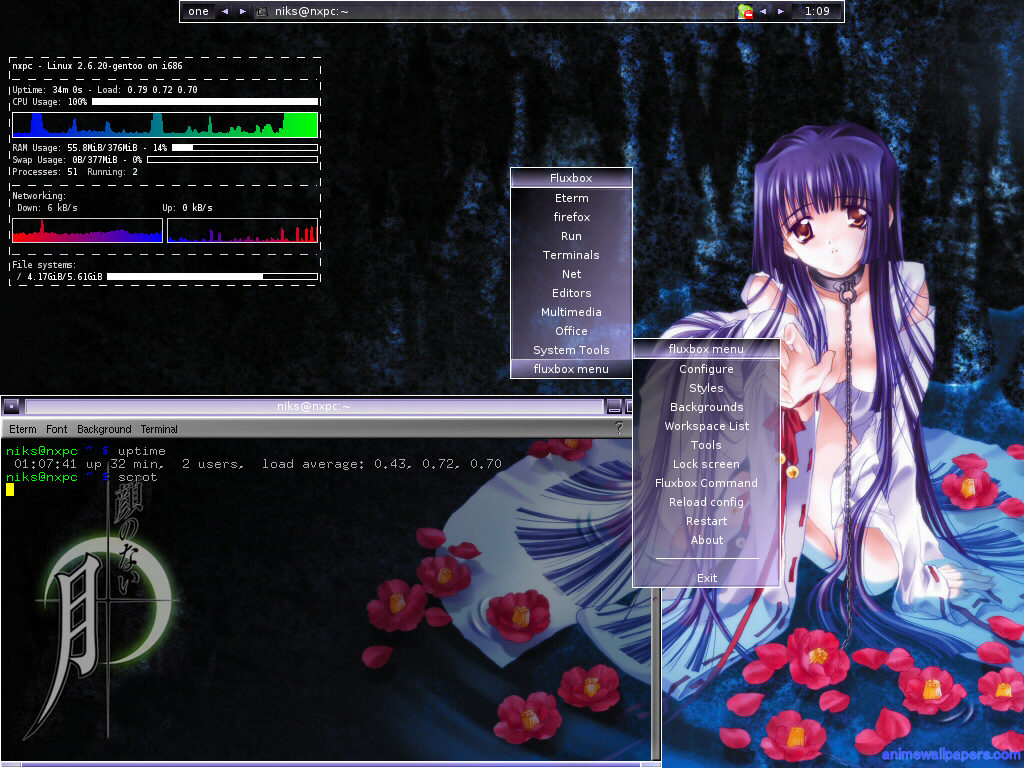Image resolution: width=1024 pixels, height=768 pixels.
Task: Expand the Office submenu
Action: tap(571, 330)
